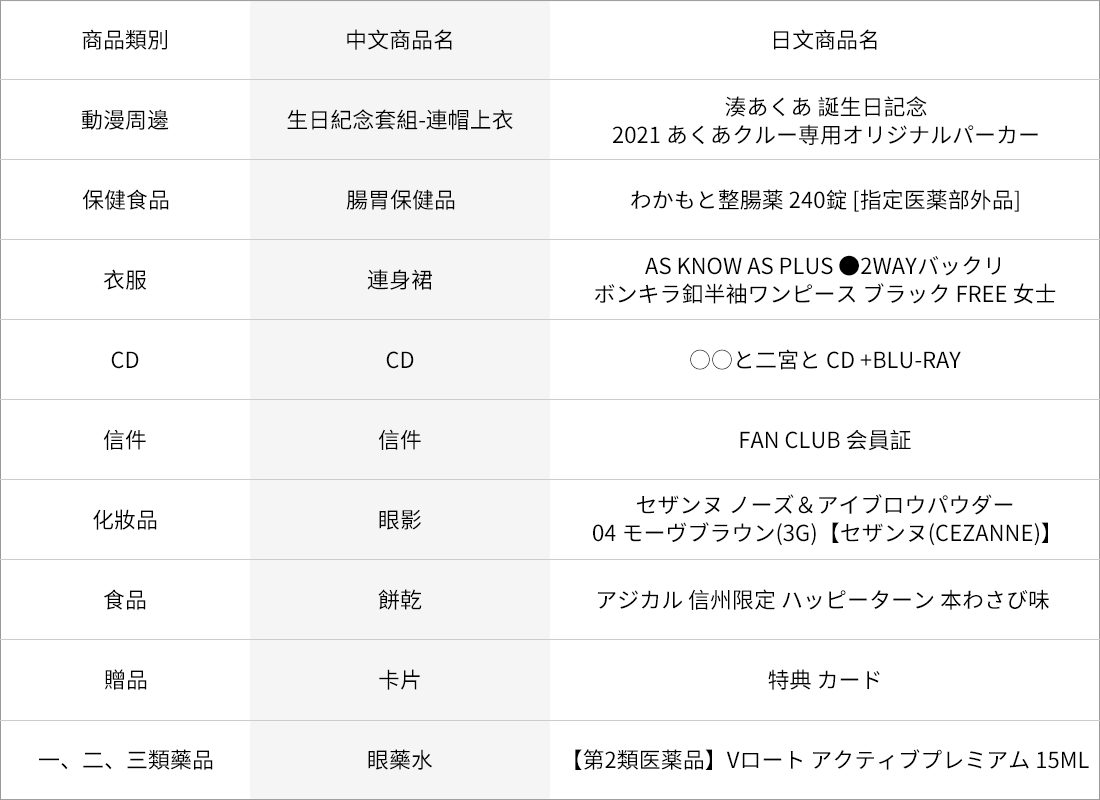Viewport: 1100px width, 800px height.
Task: Select the ○○と二宮と CD +BLU-RAY cell
Action: (x=824, y=360)
